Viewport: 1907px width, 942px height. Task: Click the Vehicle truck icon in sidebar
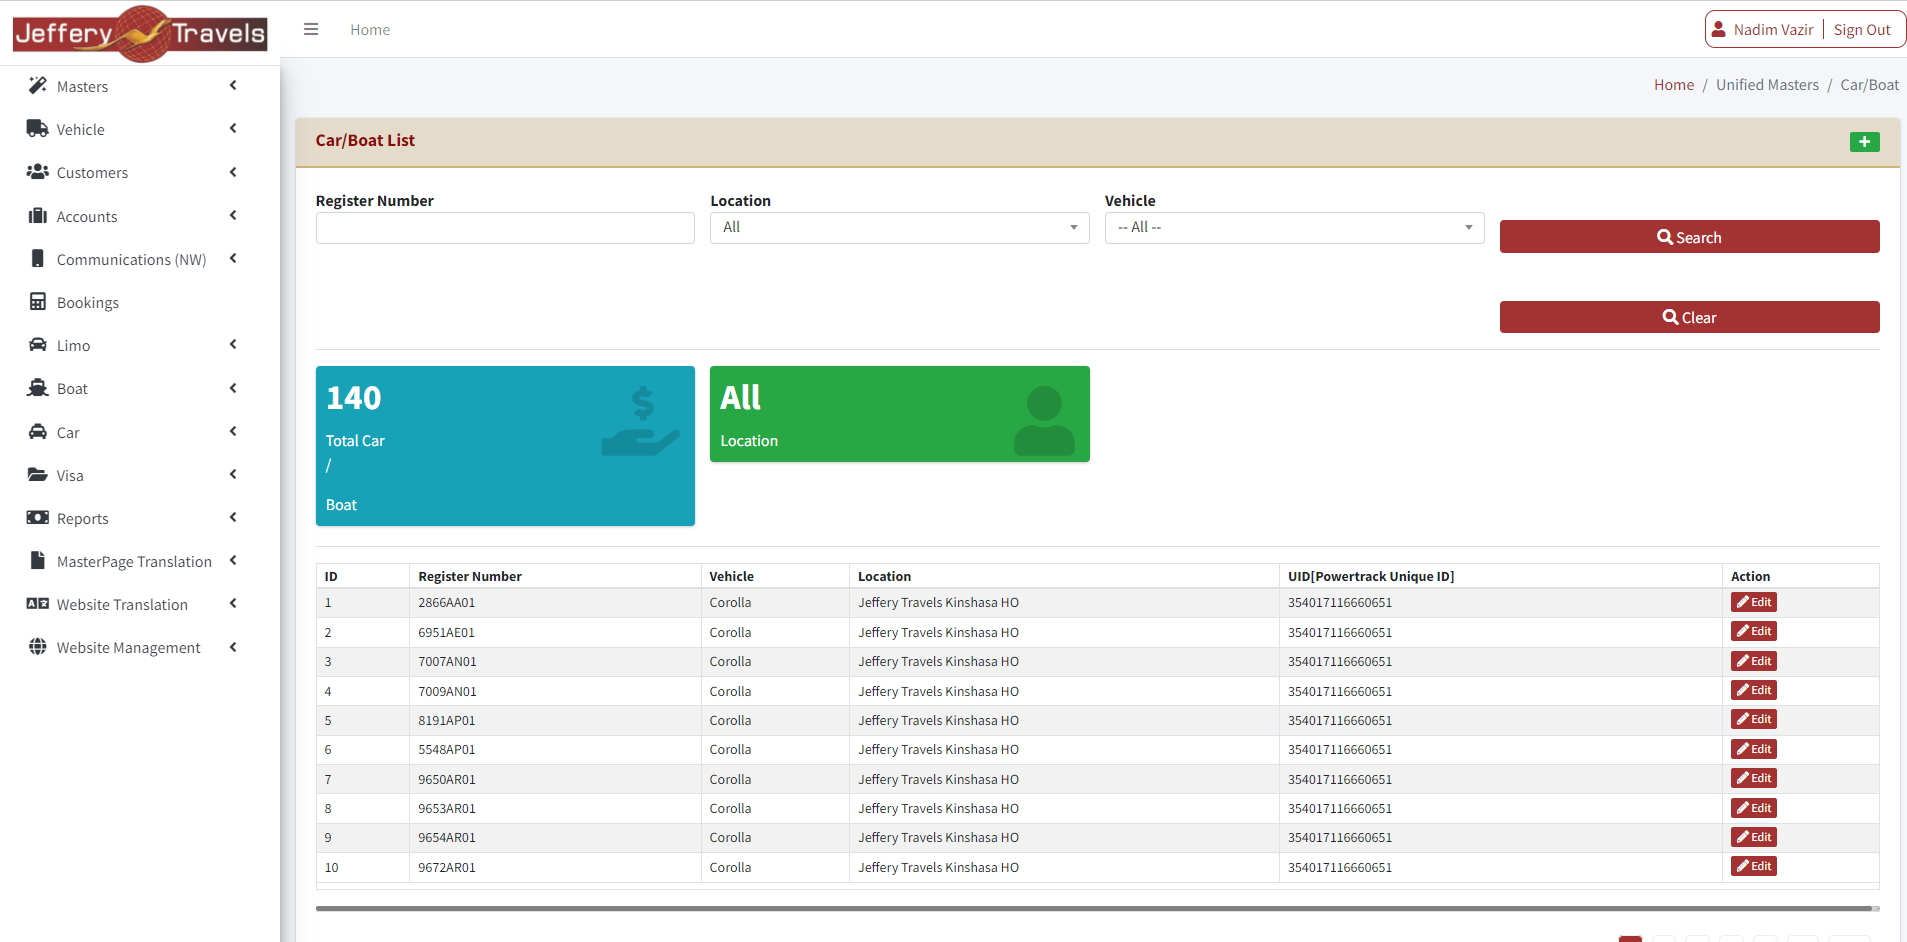click(x=38, y=129)
